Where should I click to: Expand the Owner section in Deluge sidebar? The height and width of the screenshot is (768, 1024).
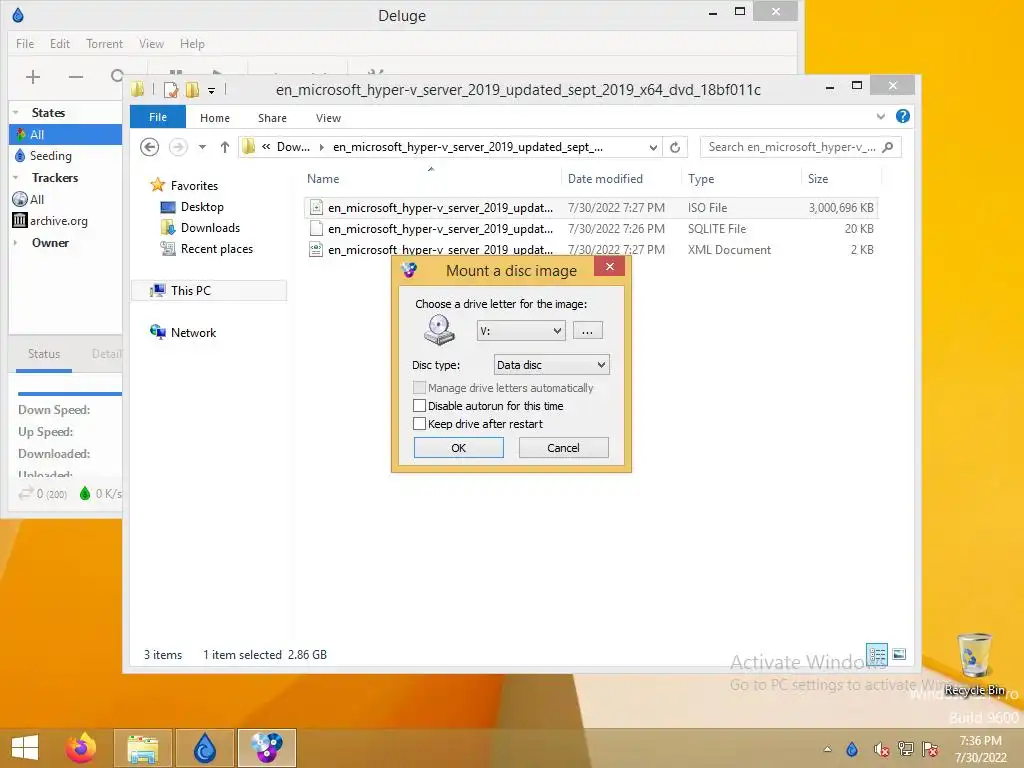[x=16, y=242]
